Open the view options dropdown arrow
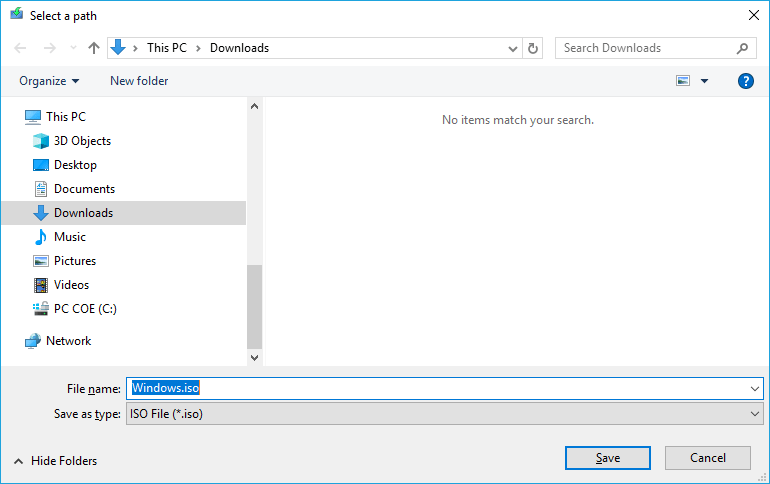This screenshot has width=770, height=484. click(704, 81)
